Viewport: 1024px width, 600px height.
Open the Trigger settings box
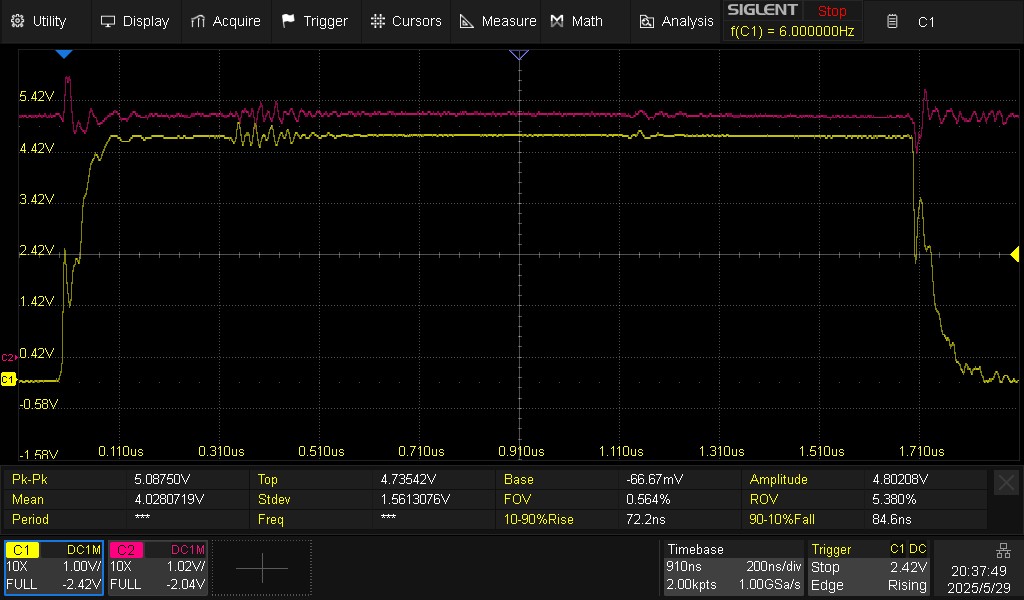pyautogui.click(x=869, y=567)
